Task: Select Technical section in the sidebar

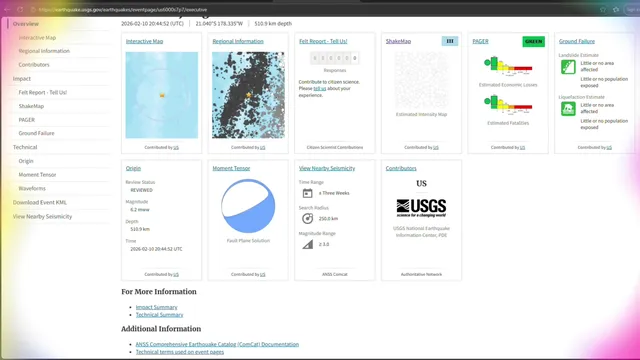Action: [x=25, y=147]
